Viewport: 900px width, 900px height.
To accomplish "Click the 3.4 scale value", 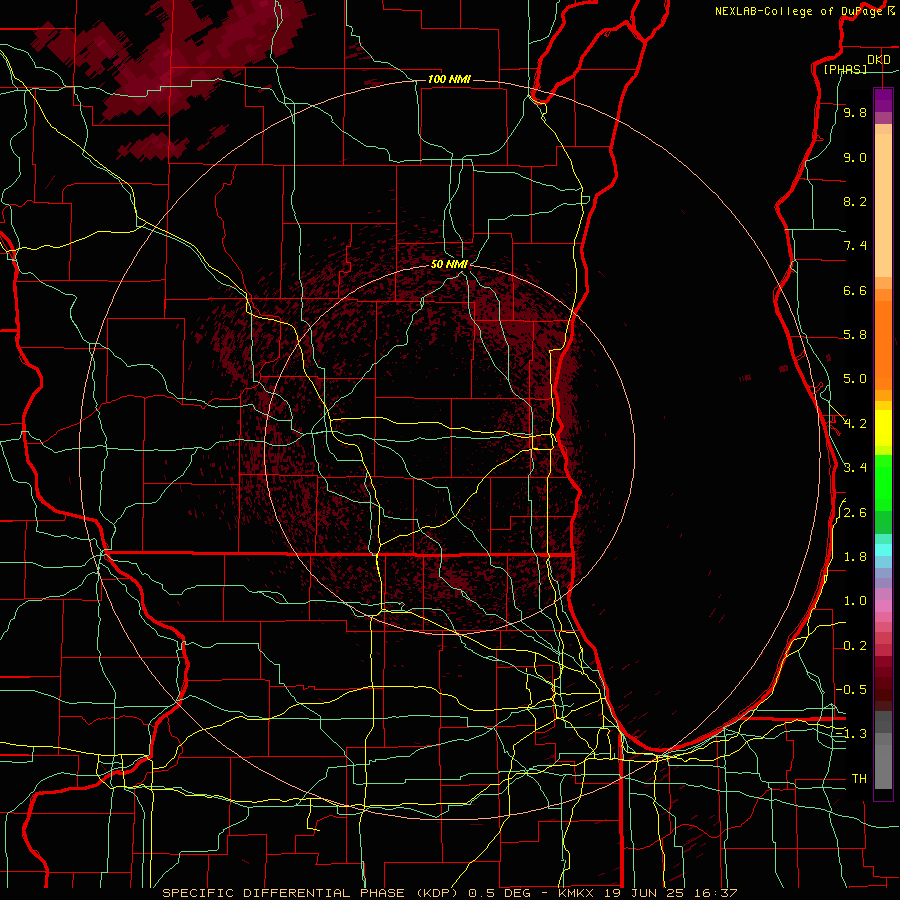I will (x=855, y=468).
